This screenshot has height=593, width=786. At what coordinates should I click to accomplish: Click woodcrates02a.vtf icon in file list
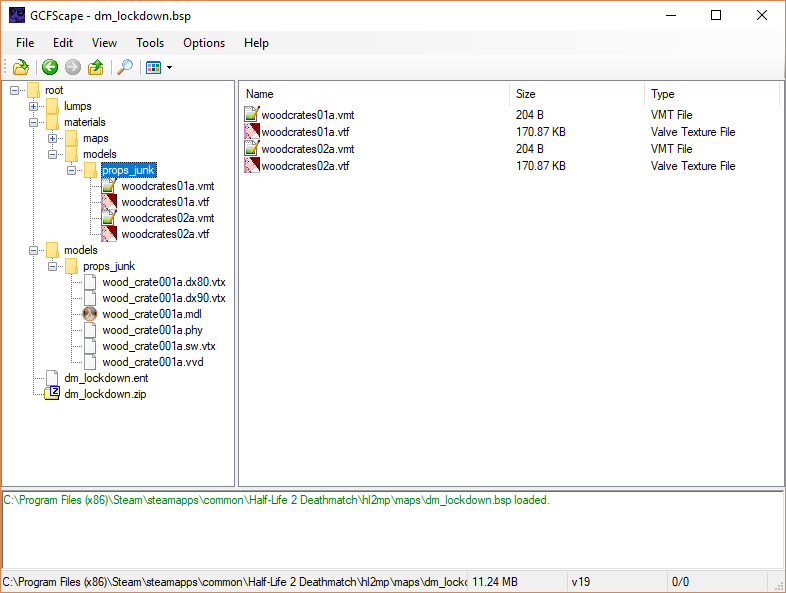pyautogui.click(x=252, y=166)
